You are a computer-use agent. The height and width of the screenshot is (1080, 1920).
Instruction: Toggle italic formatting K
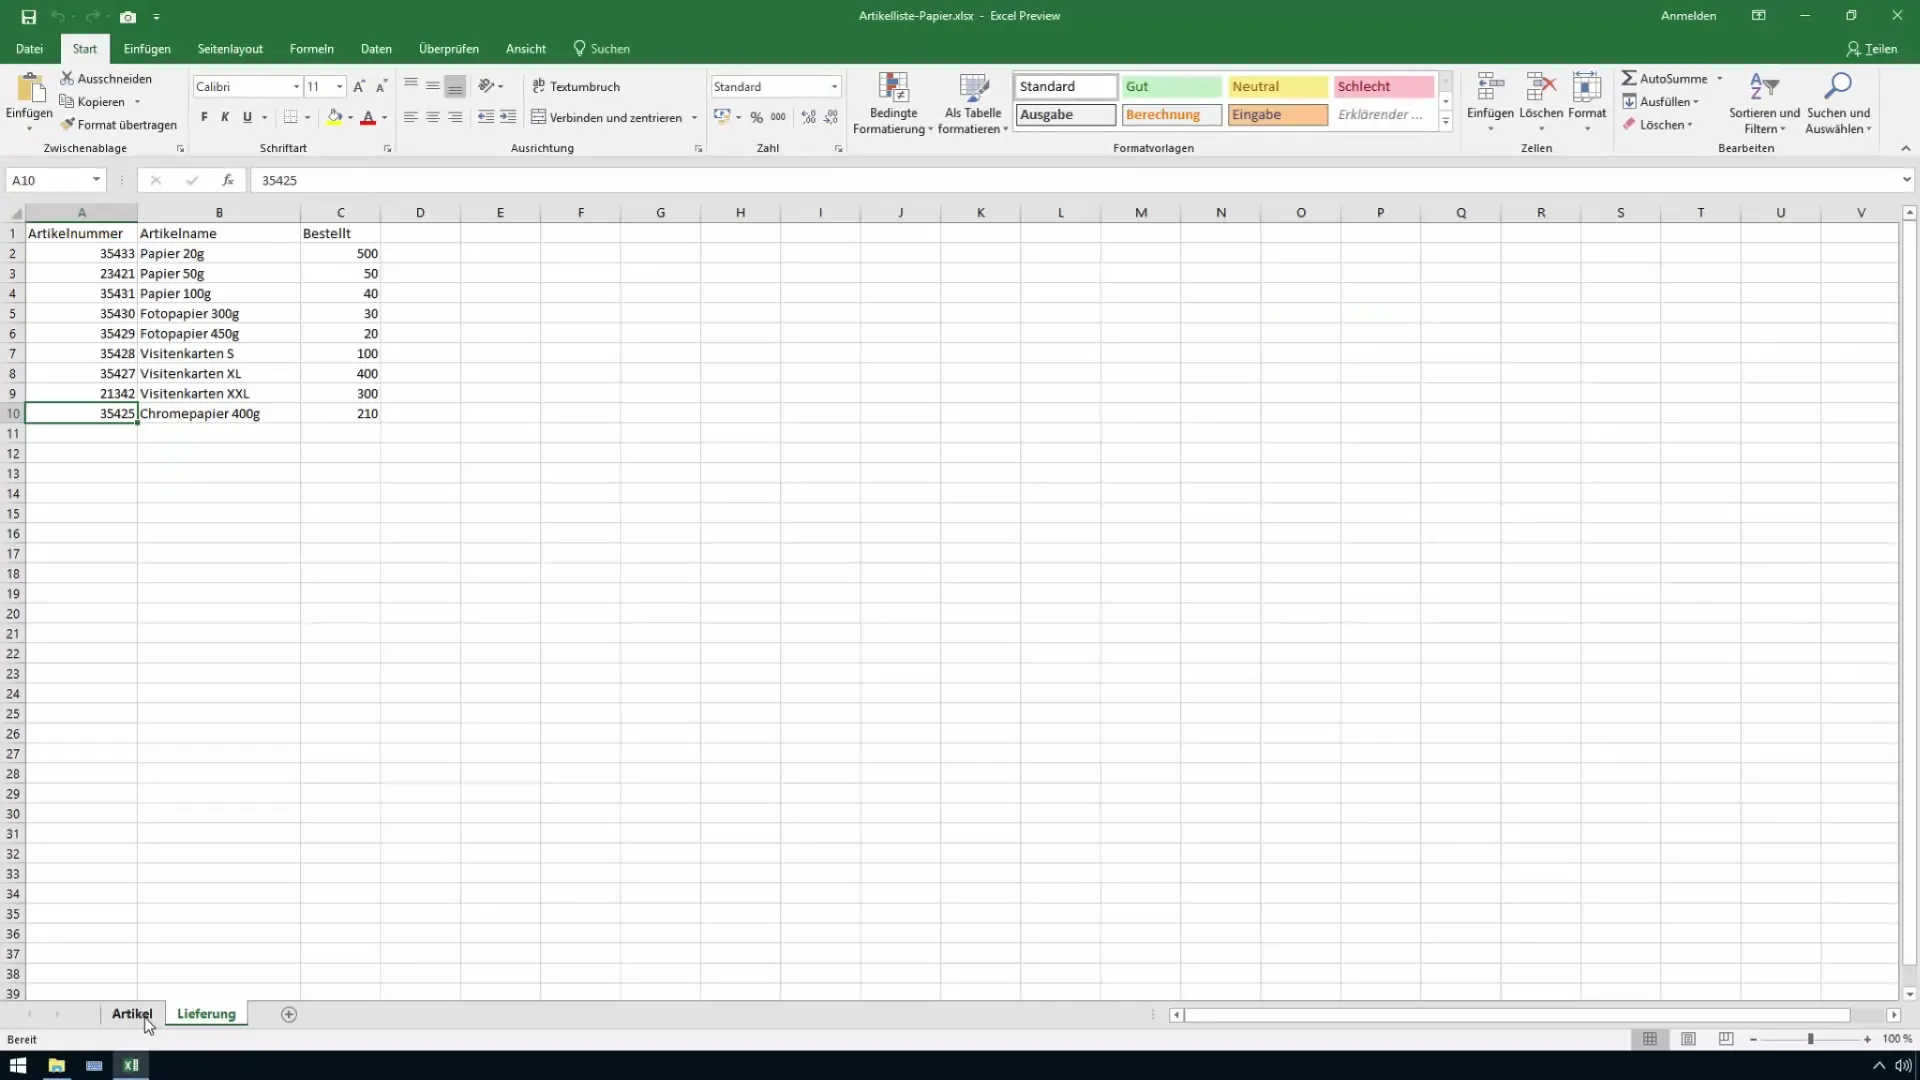[x=225, y=117]
